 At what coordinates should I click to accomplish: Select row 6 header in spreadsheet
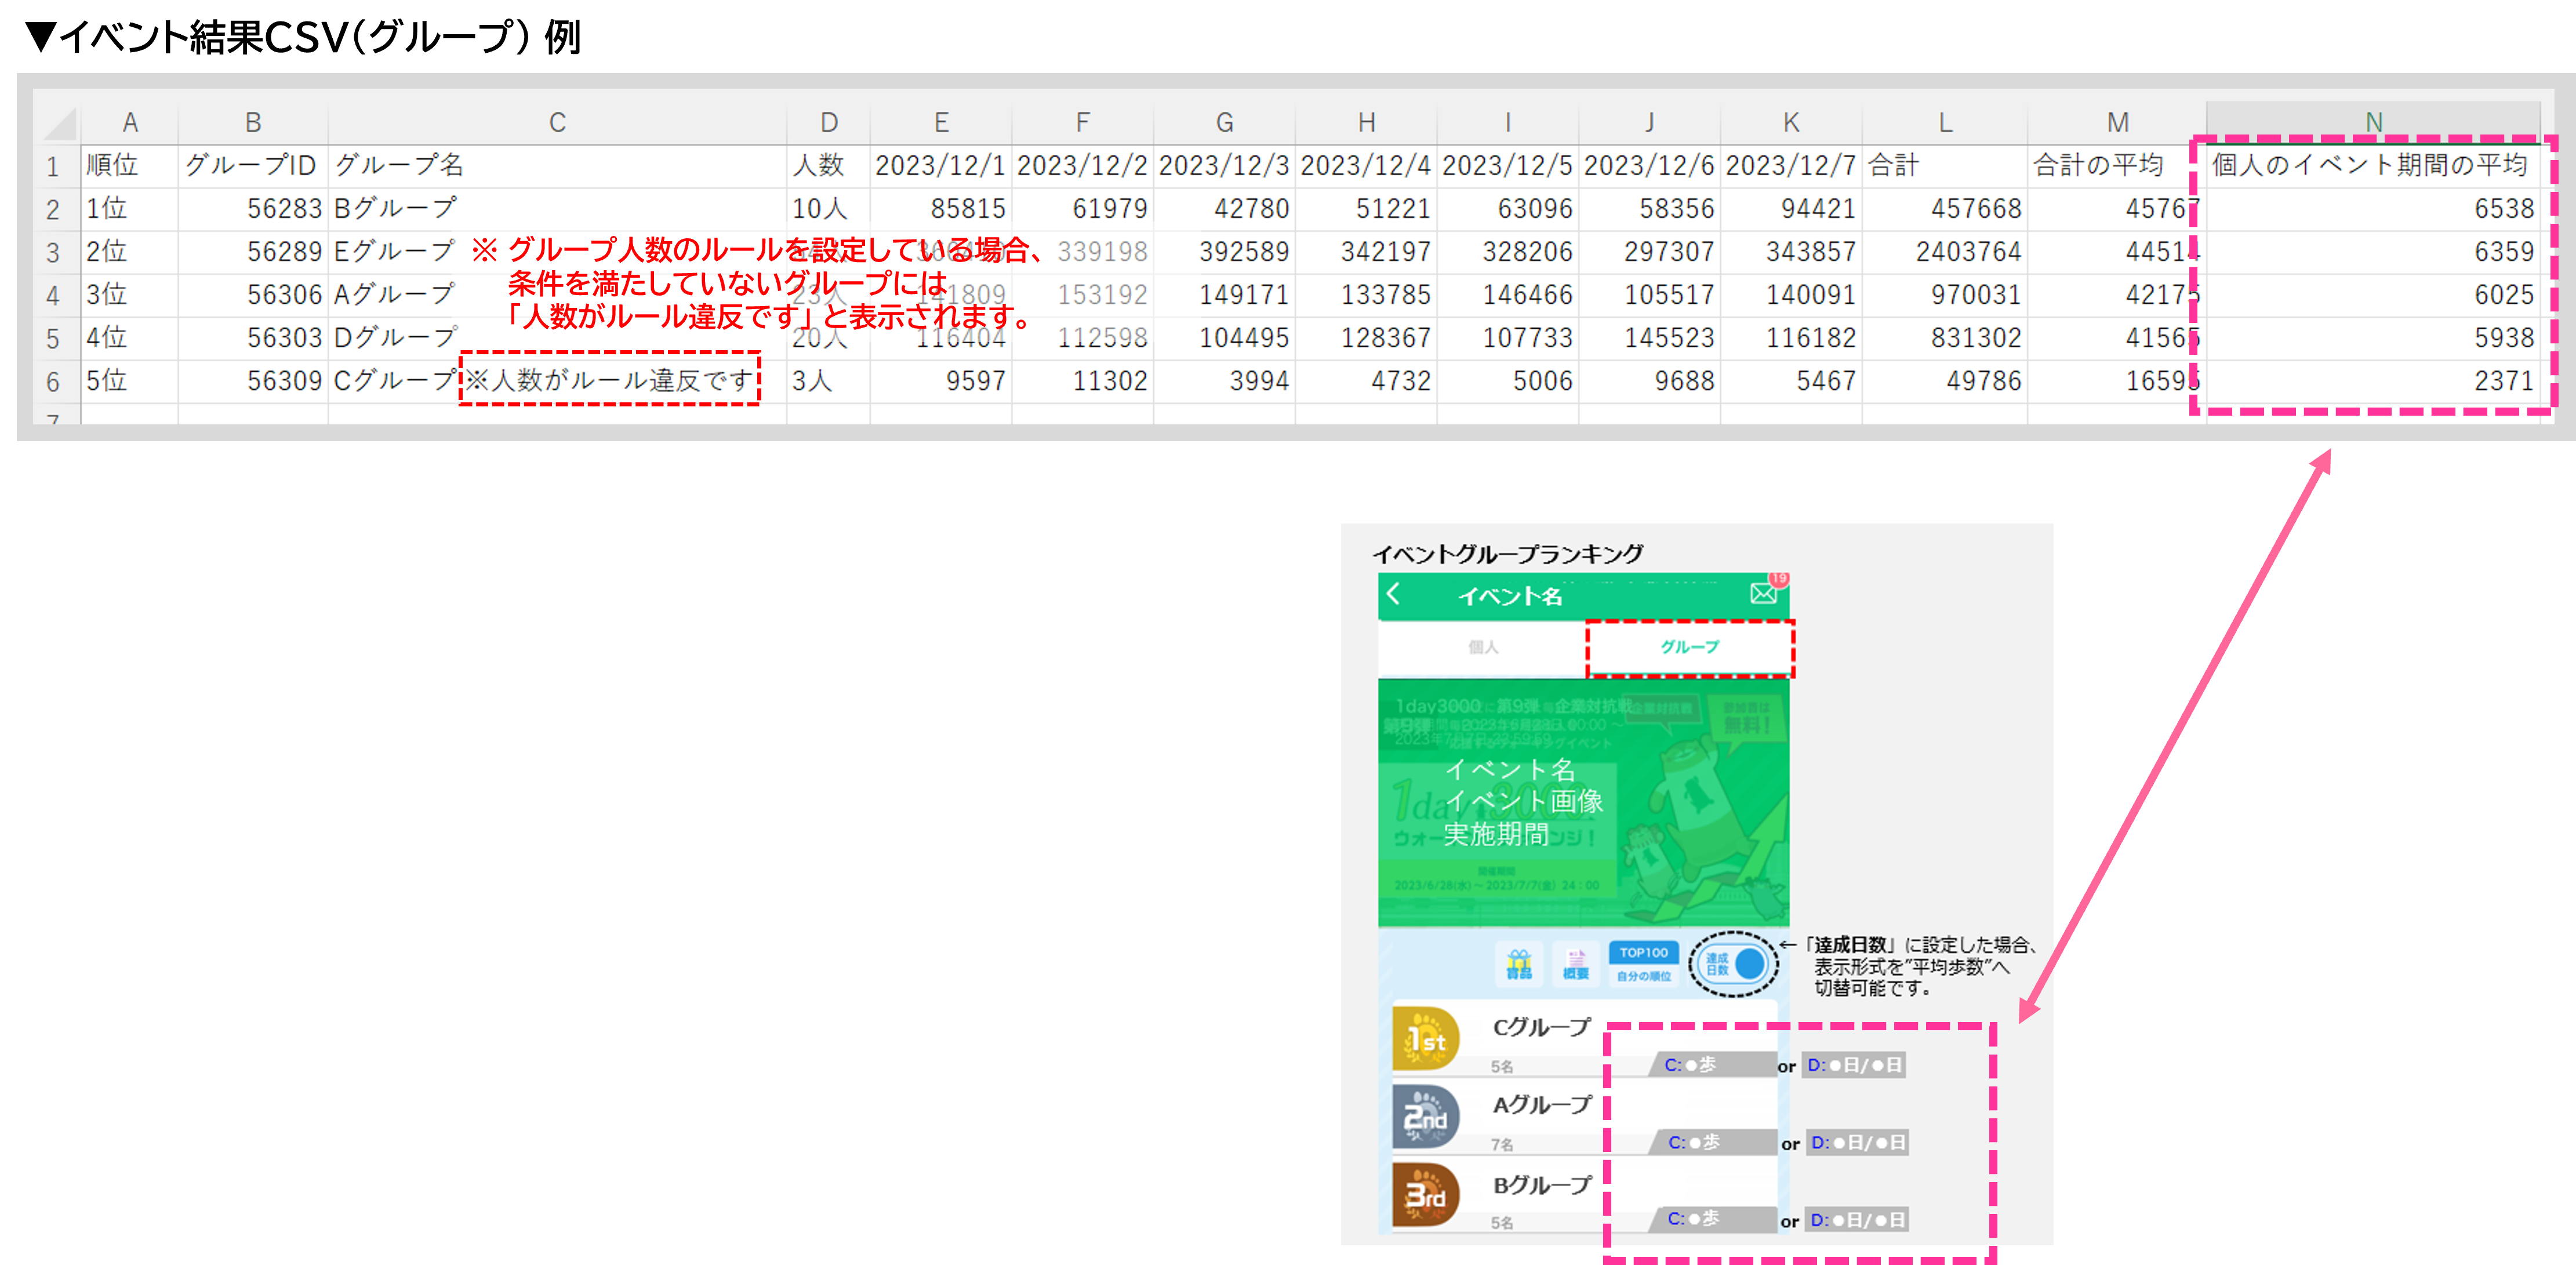[53, 382]
